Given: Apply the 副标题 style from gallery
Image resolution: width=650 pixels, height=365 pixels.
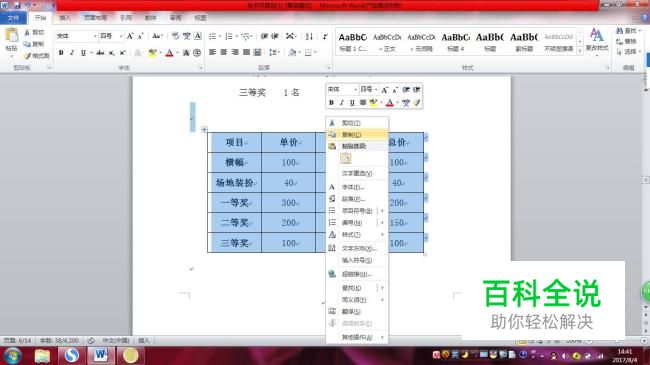Looking at the screenshot, I should click(524, 42).
